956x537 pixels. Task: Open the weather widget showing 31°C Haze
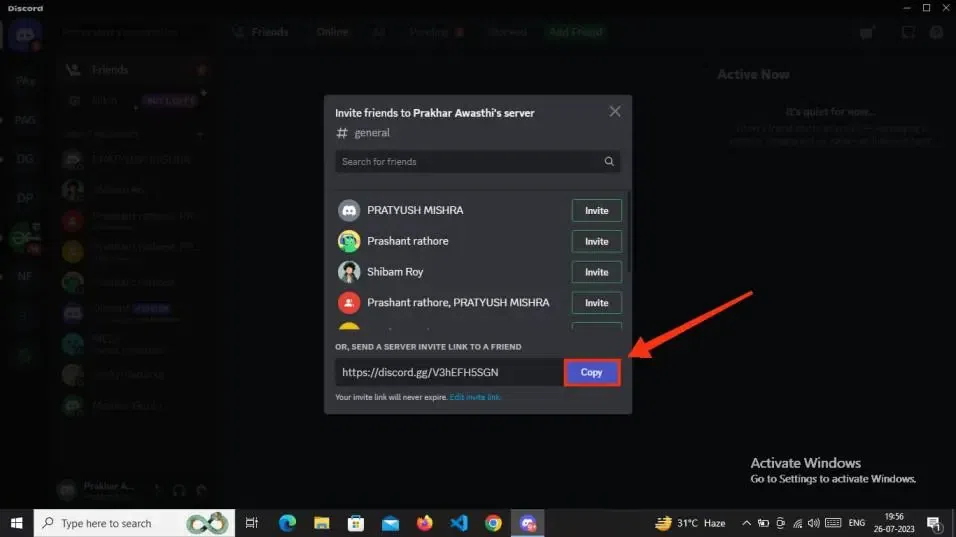click(x=690, y=523)
